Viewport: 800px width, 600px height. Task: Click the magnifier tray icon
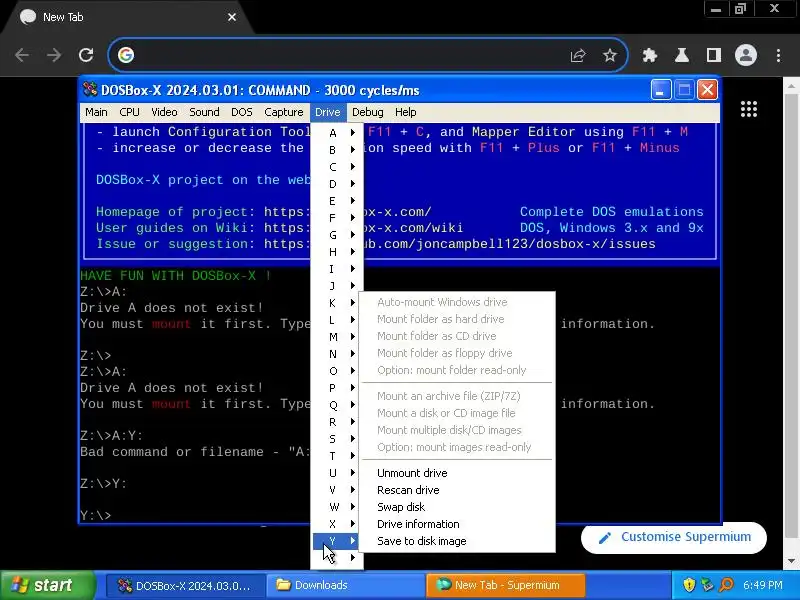726,585
